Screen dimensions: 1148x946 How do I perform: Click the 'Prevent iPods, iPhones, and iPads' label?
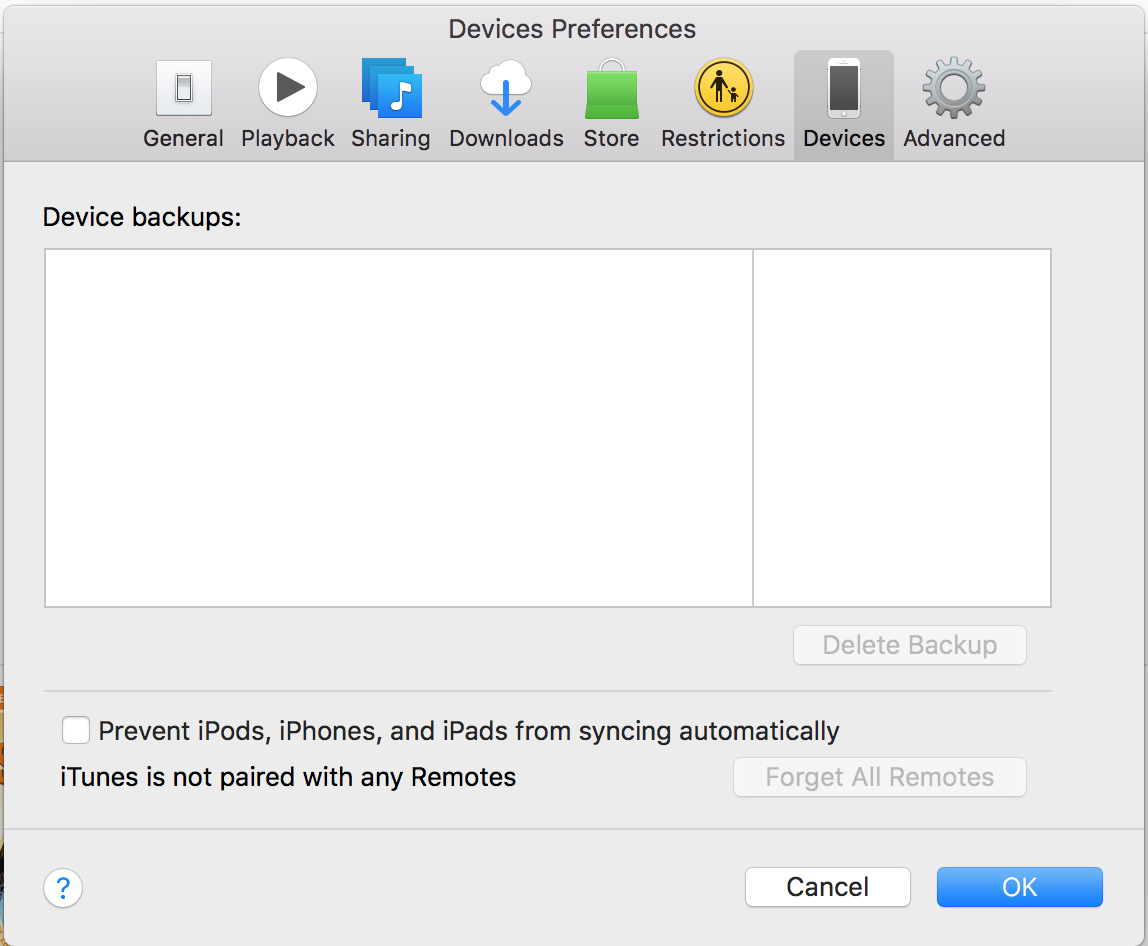coord(469,731)
